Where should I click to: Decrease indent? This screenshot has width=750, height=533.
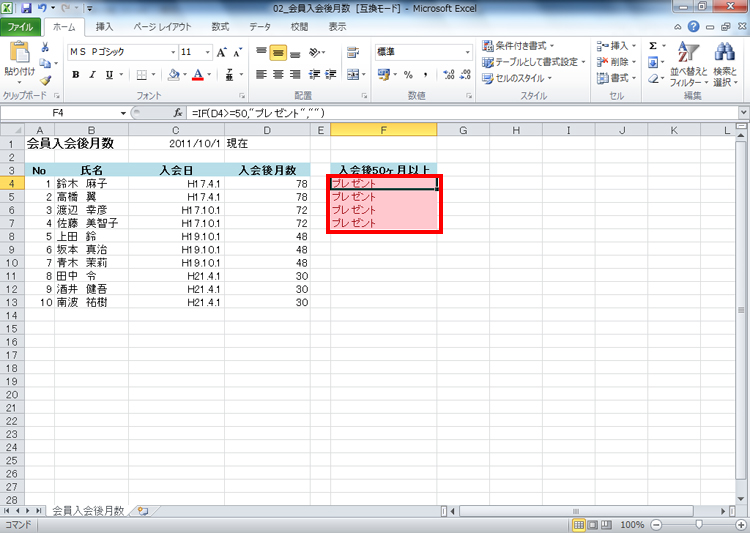point(314,75)
